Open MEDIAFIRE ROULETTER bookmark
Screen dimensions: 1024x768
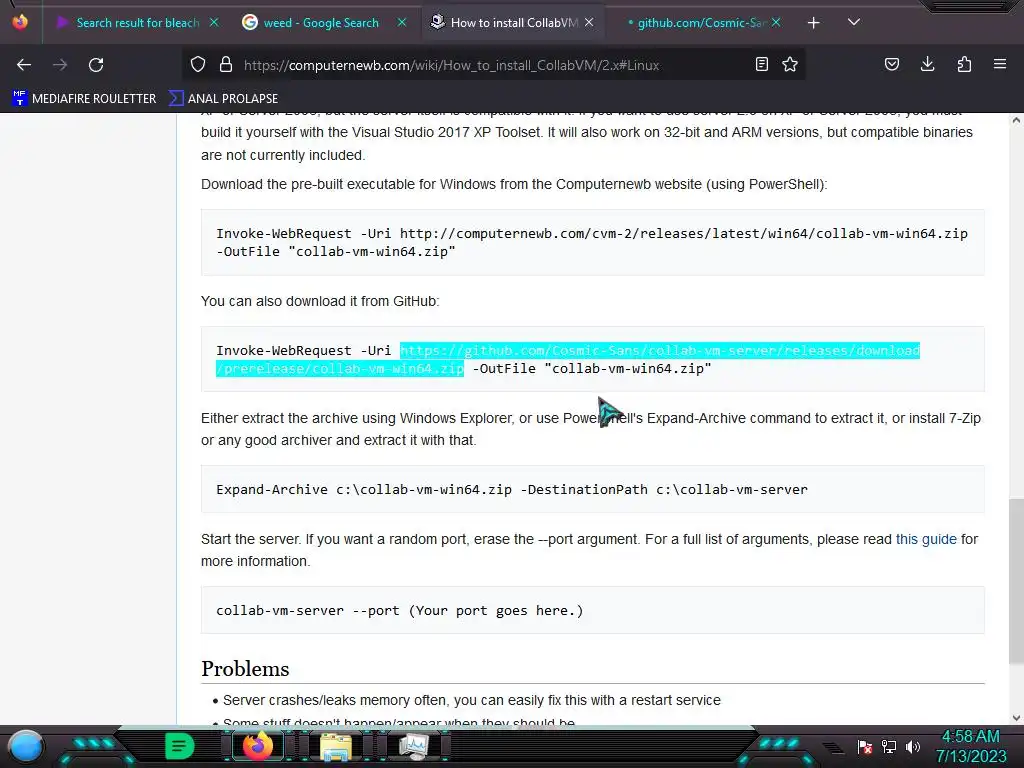click(x=84, y=99)
